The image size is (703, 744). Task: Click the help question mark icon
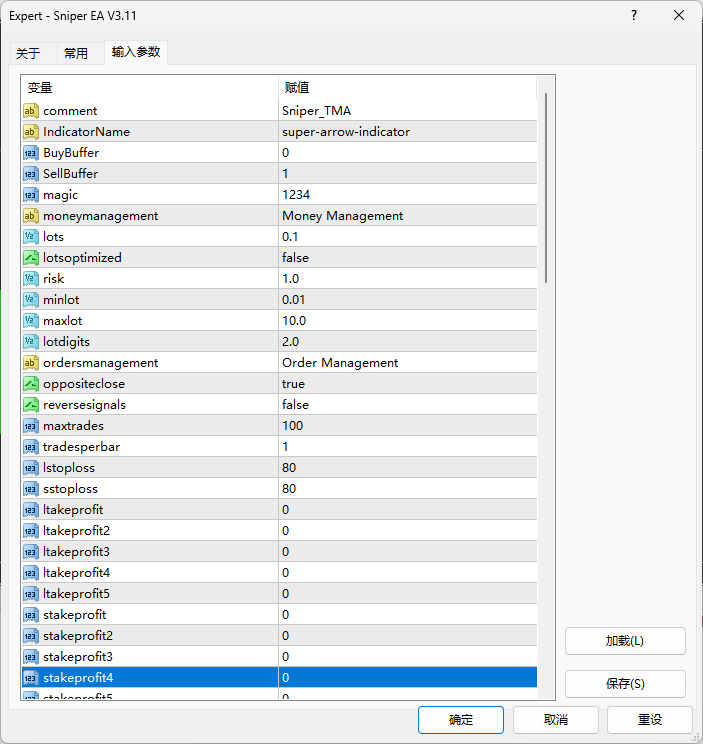click(x=634, y=16)
